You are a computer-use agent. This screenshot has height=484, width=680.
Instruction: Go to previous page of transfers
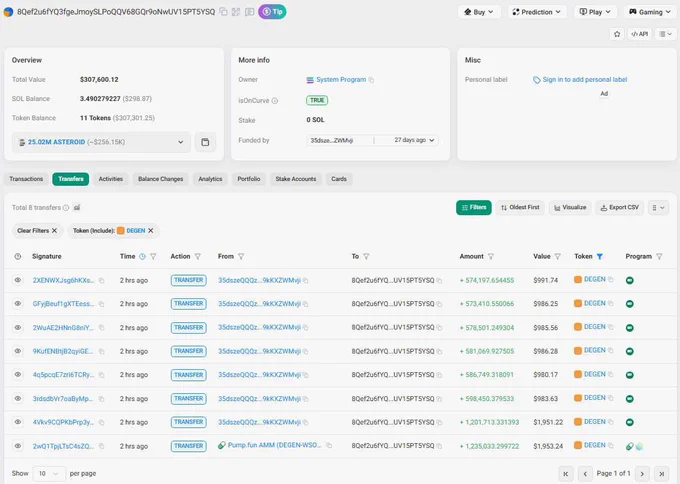click(585, 474)
